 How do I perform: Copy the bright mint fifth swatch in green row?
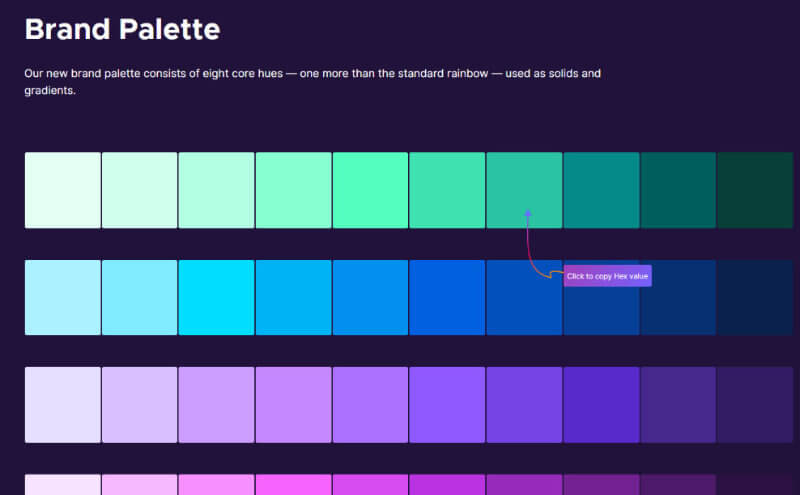[x=370, y=190]
